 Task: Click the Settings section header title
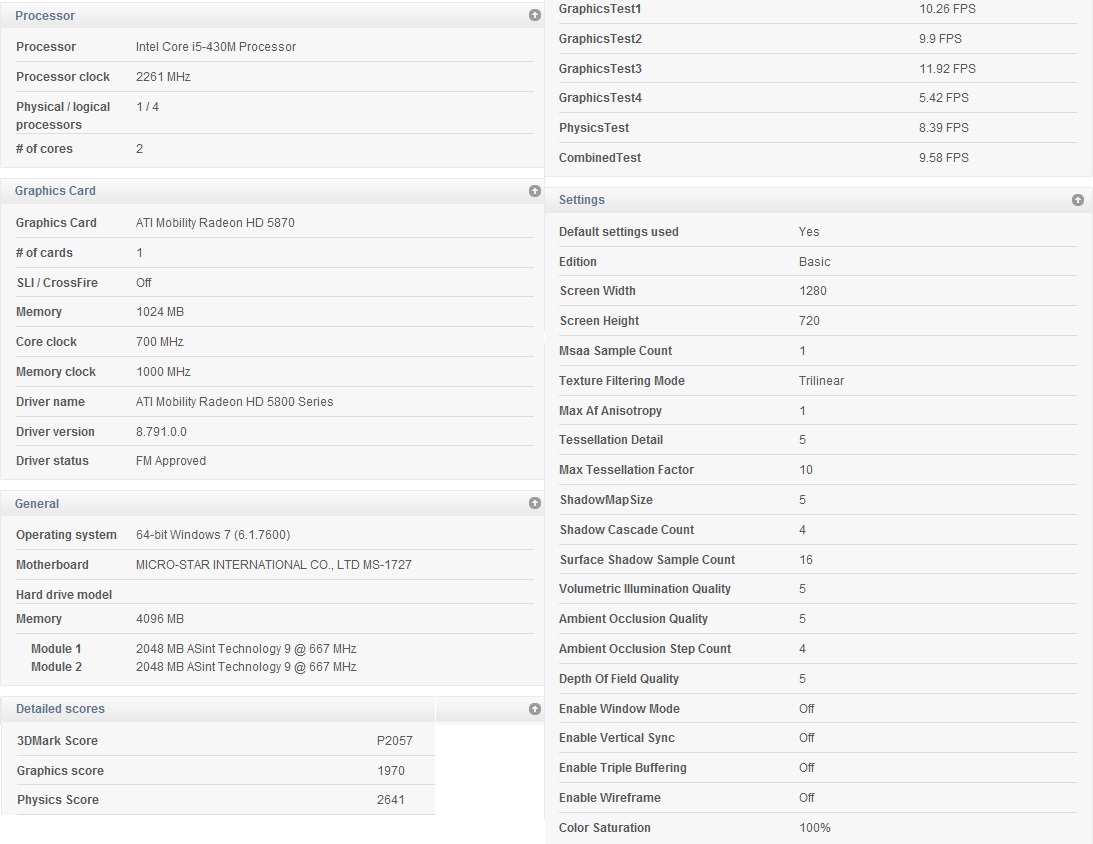click(x=581, y=200)
